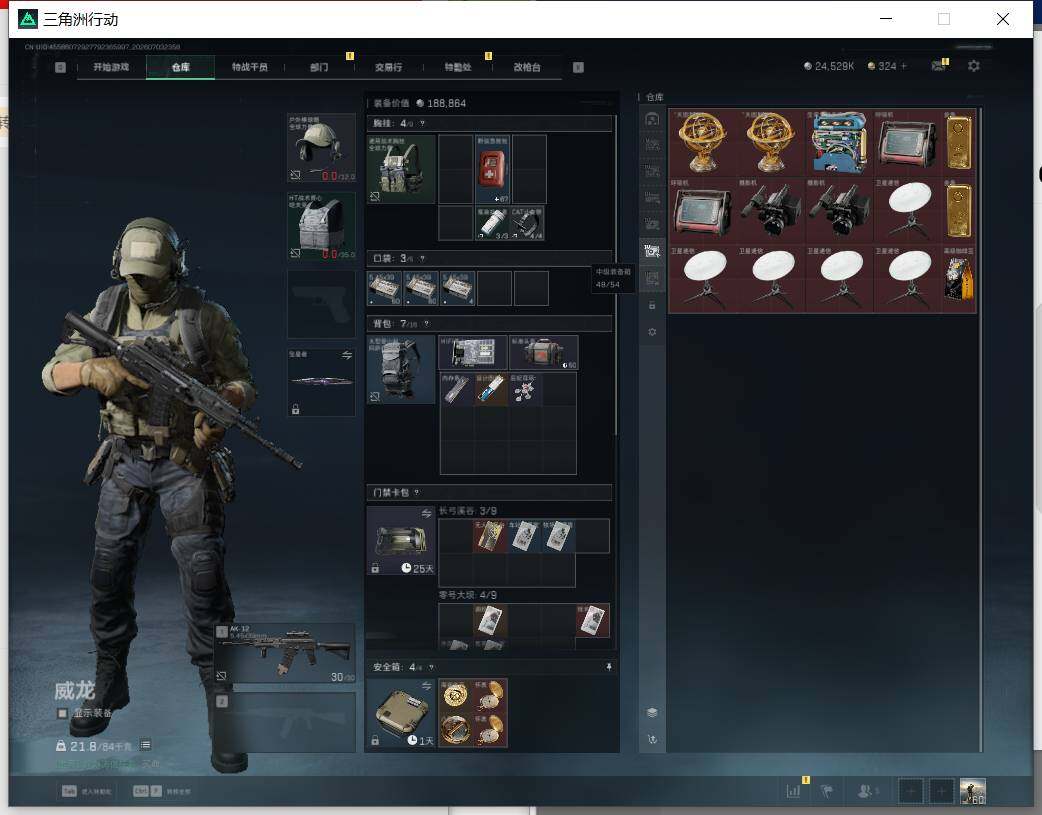This screenshot has height=815, width=1042.
Task: Click the flag icon in bottom bar
Action: (x=827, y=791)
